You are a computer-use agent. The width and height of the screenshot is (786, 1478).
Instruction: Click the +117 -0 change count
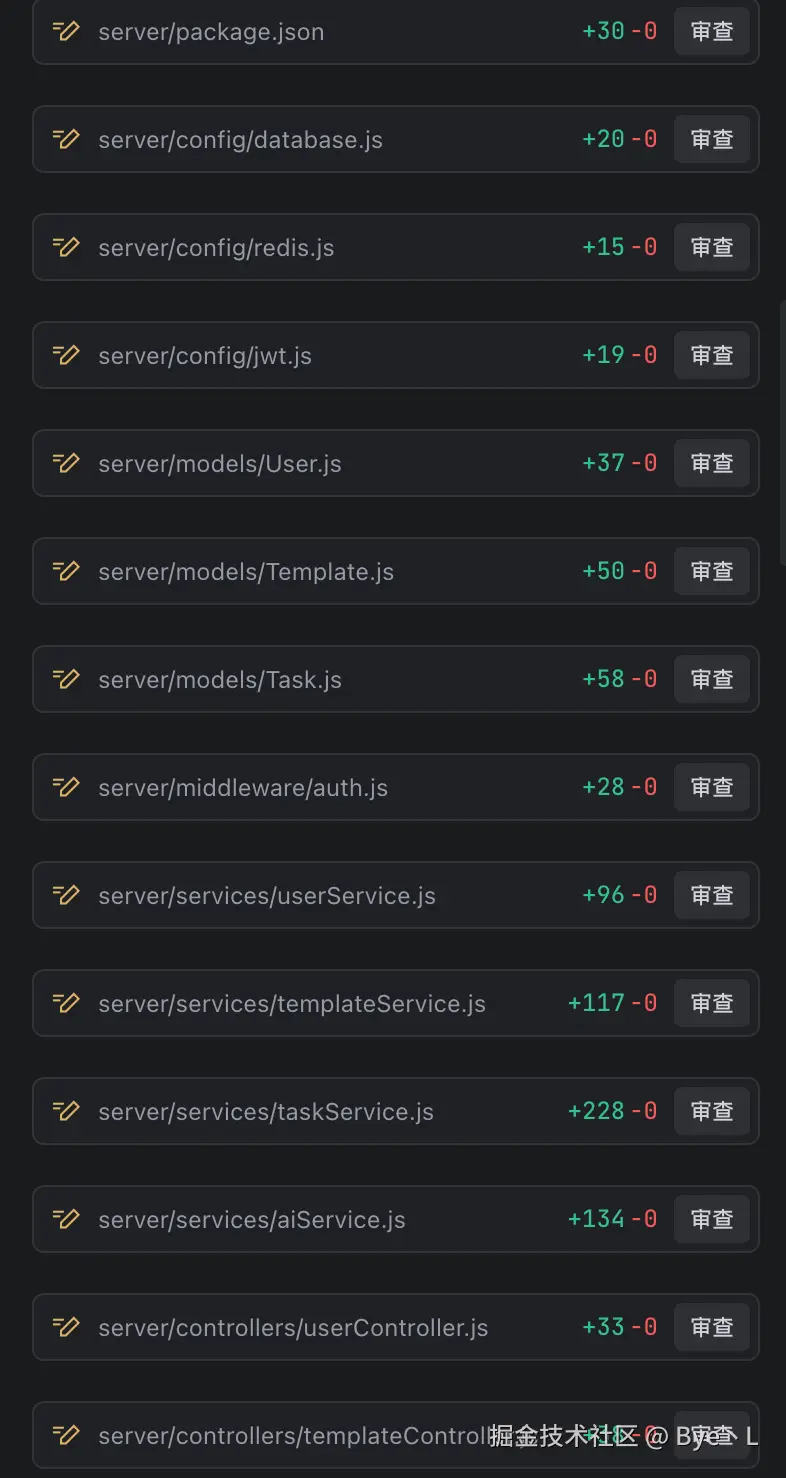(x=612, y=1003)
